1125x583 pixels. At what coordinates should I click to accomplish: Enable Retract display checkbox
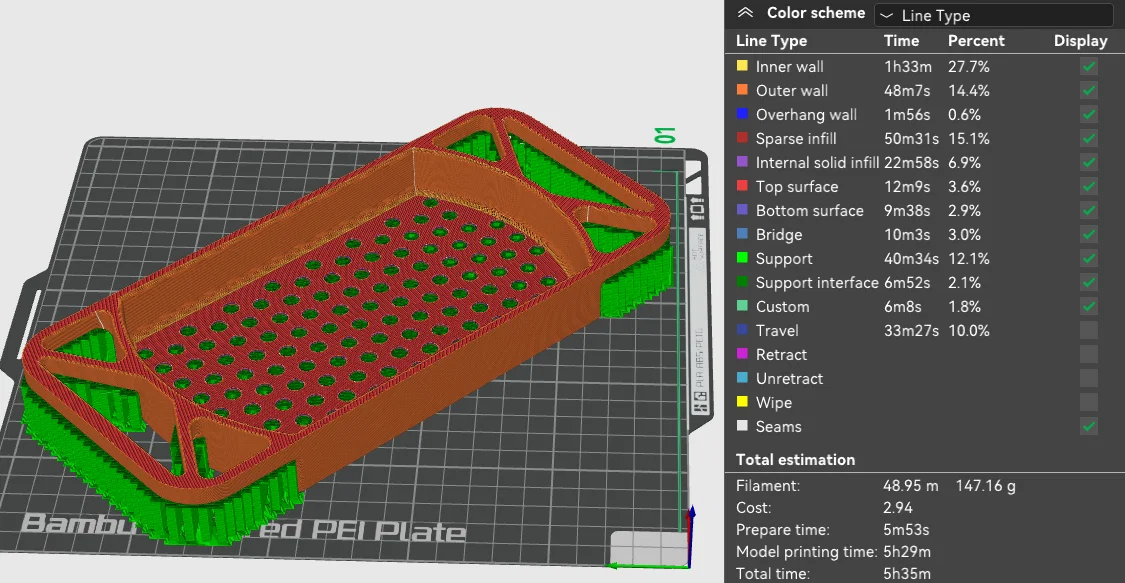1088,355
